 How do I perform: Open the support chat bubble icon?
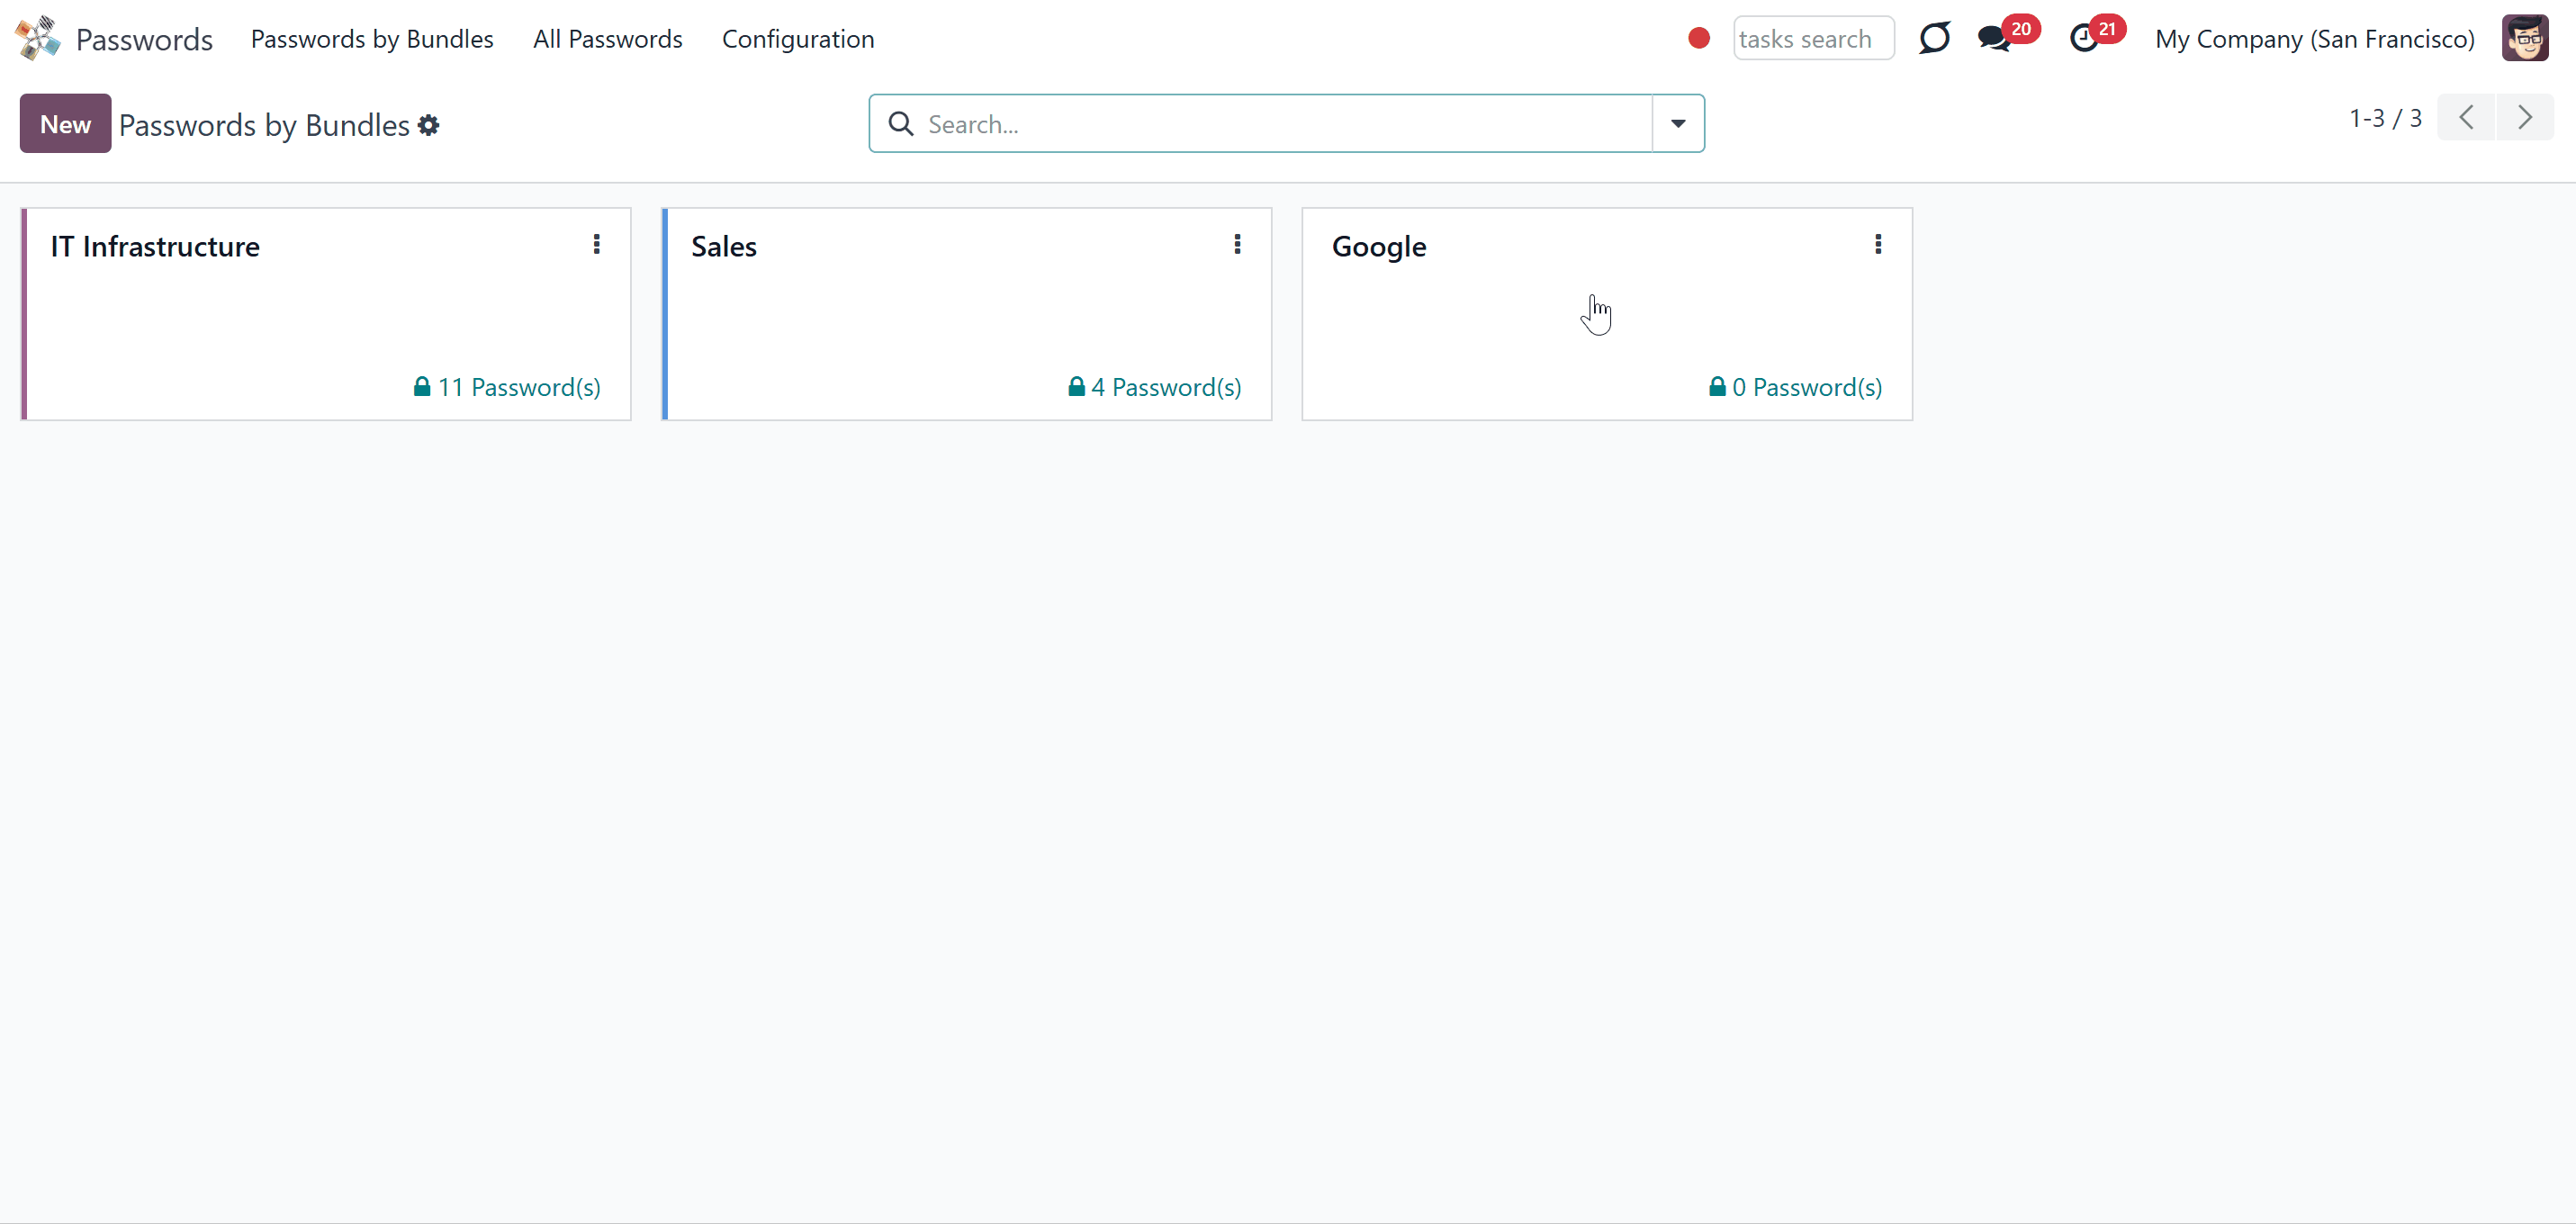tap(1934, 38)
